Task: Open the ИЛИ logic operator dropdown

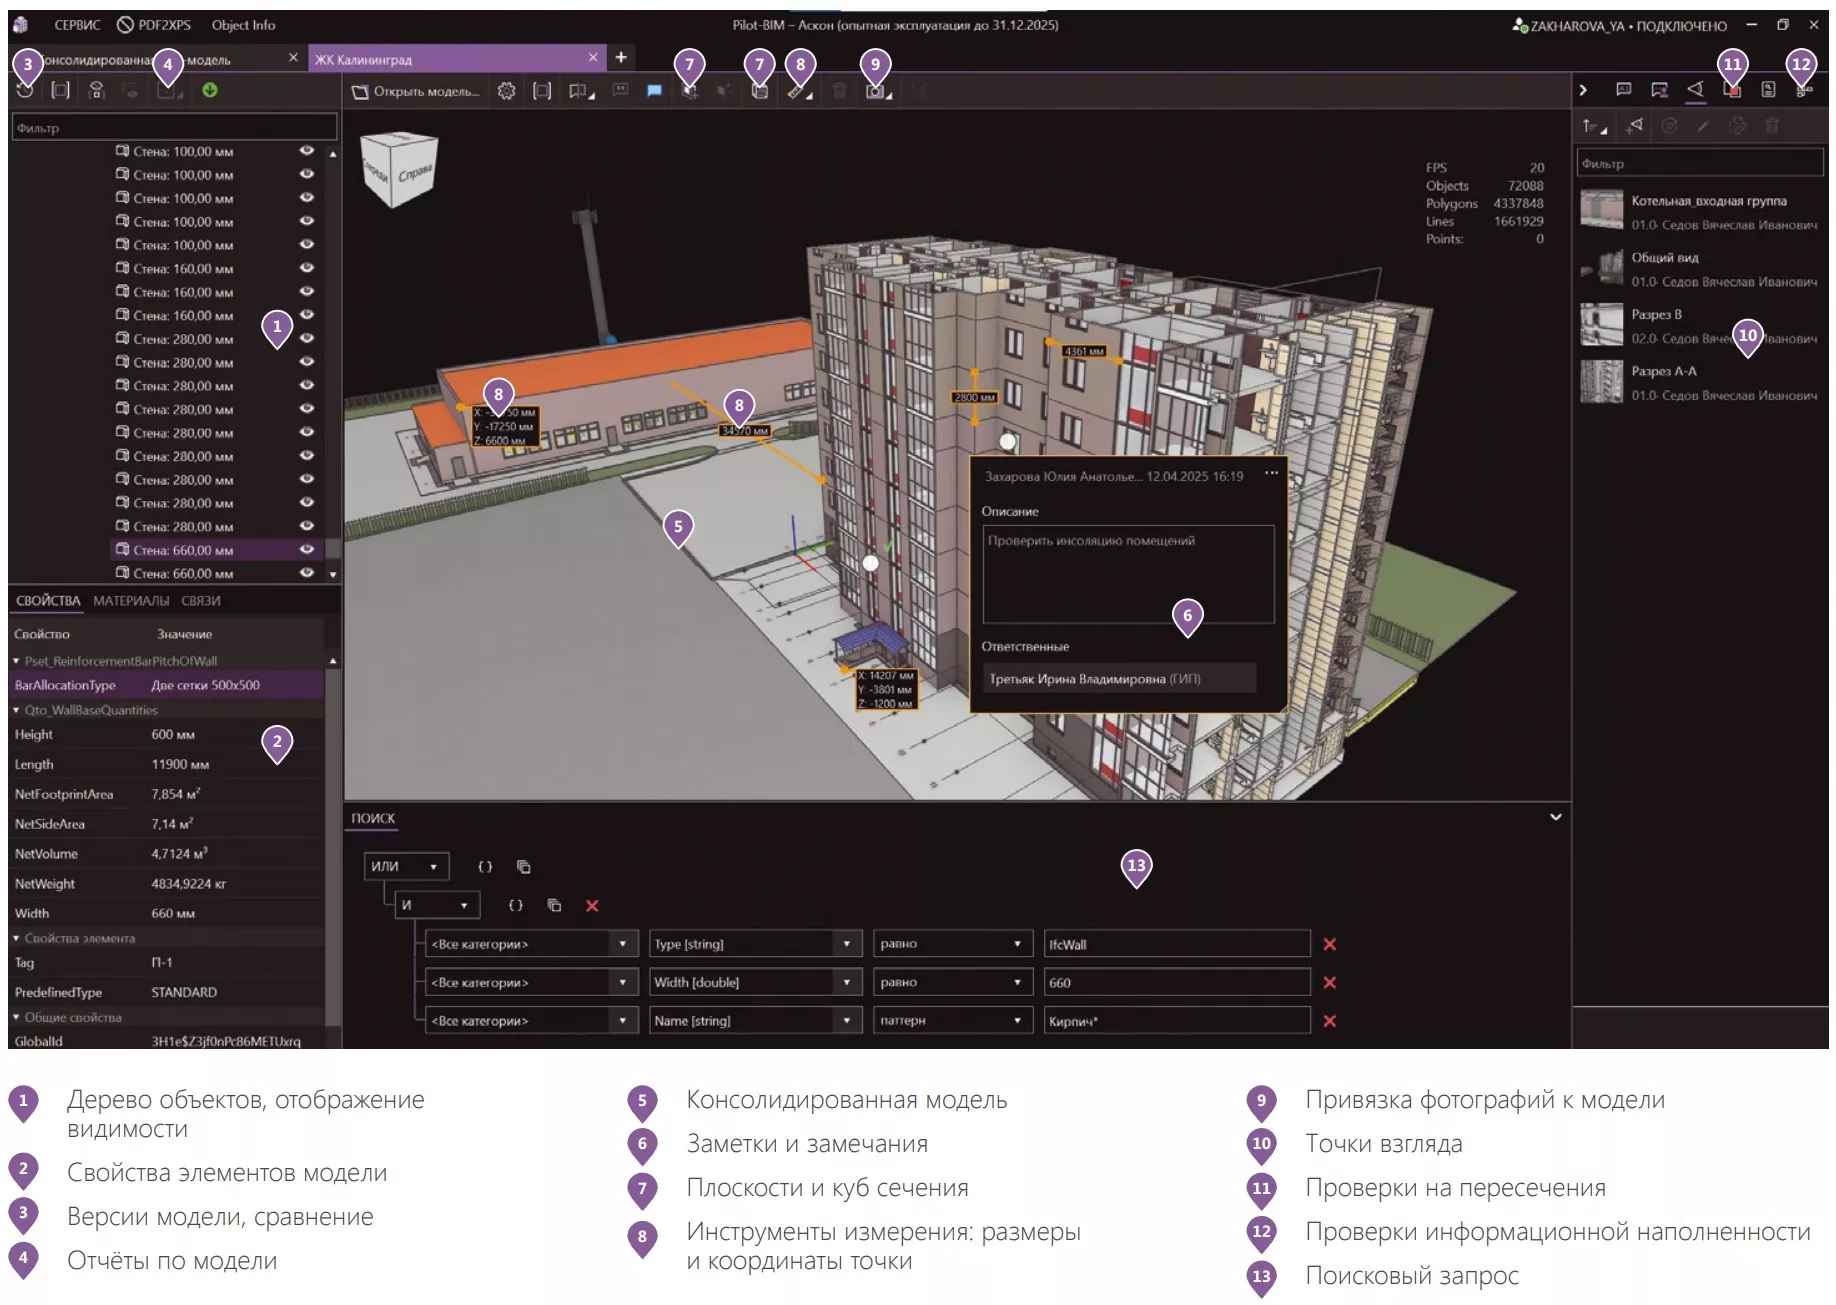Action: 406,867
